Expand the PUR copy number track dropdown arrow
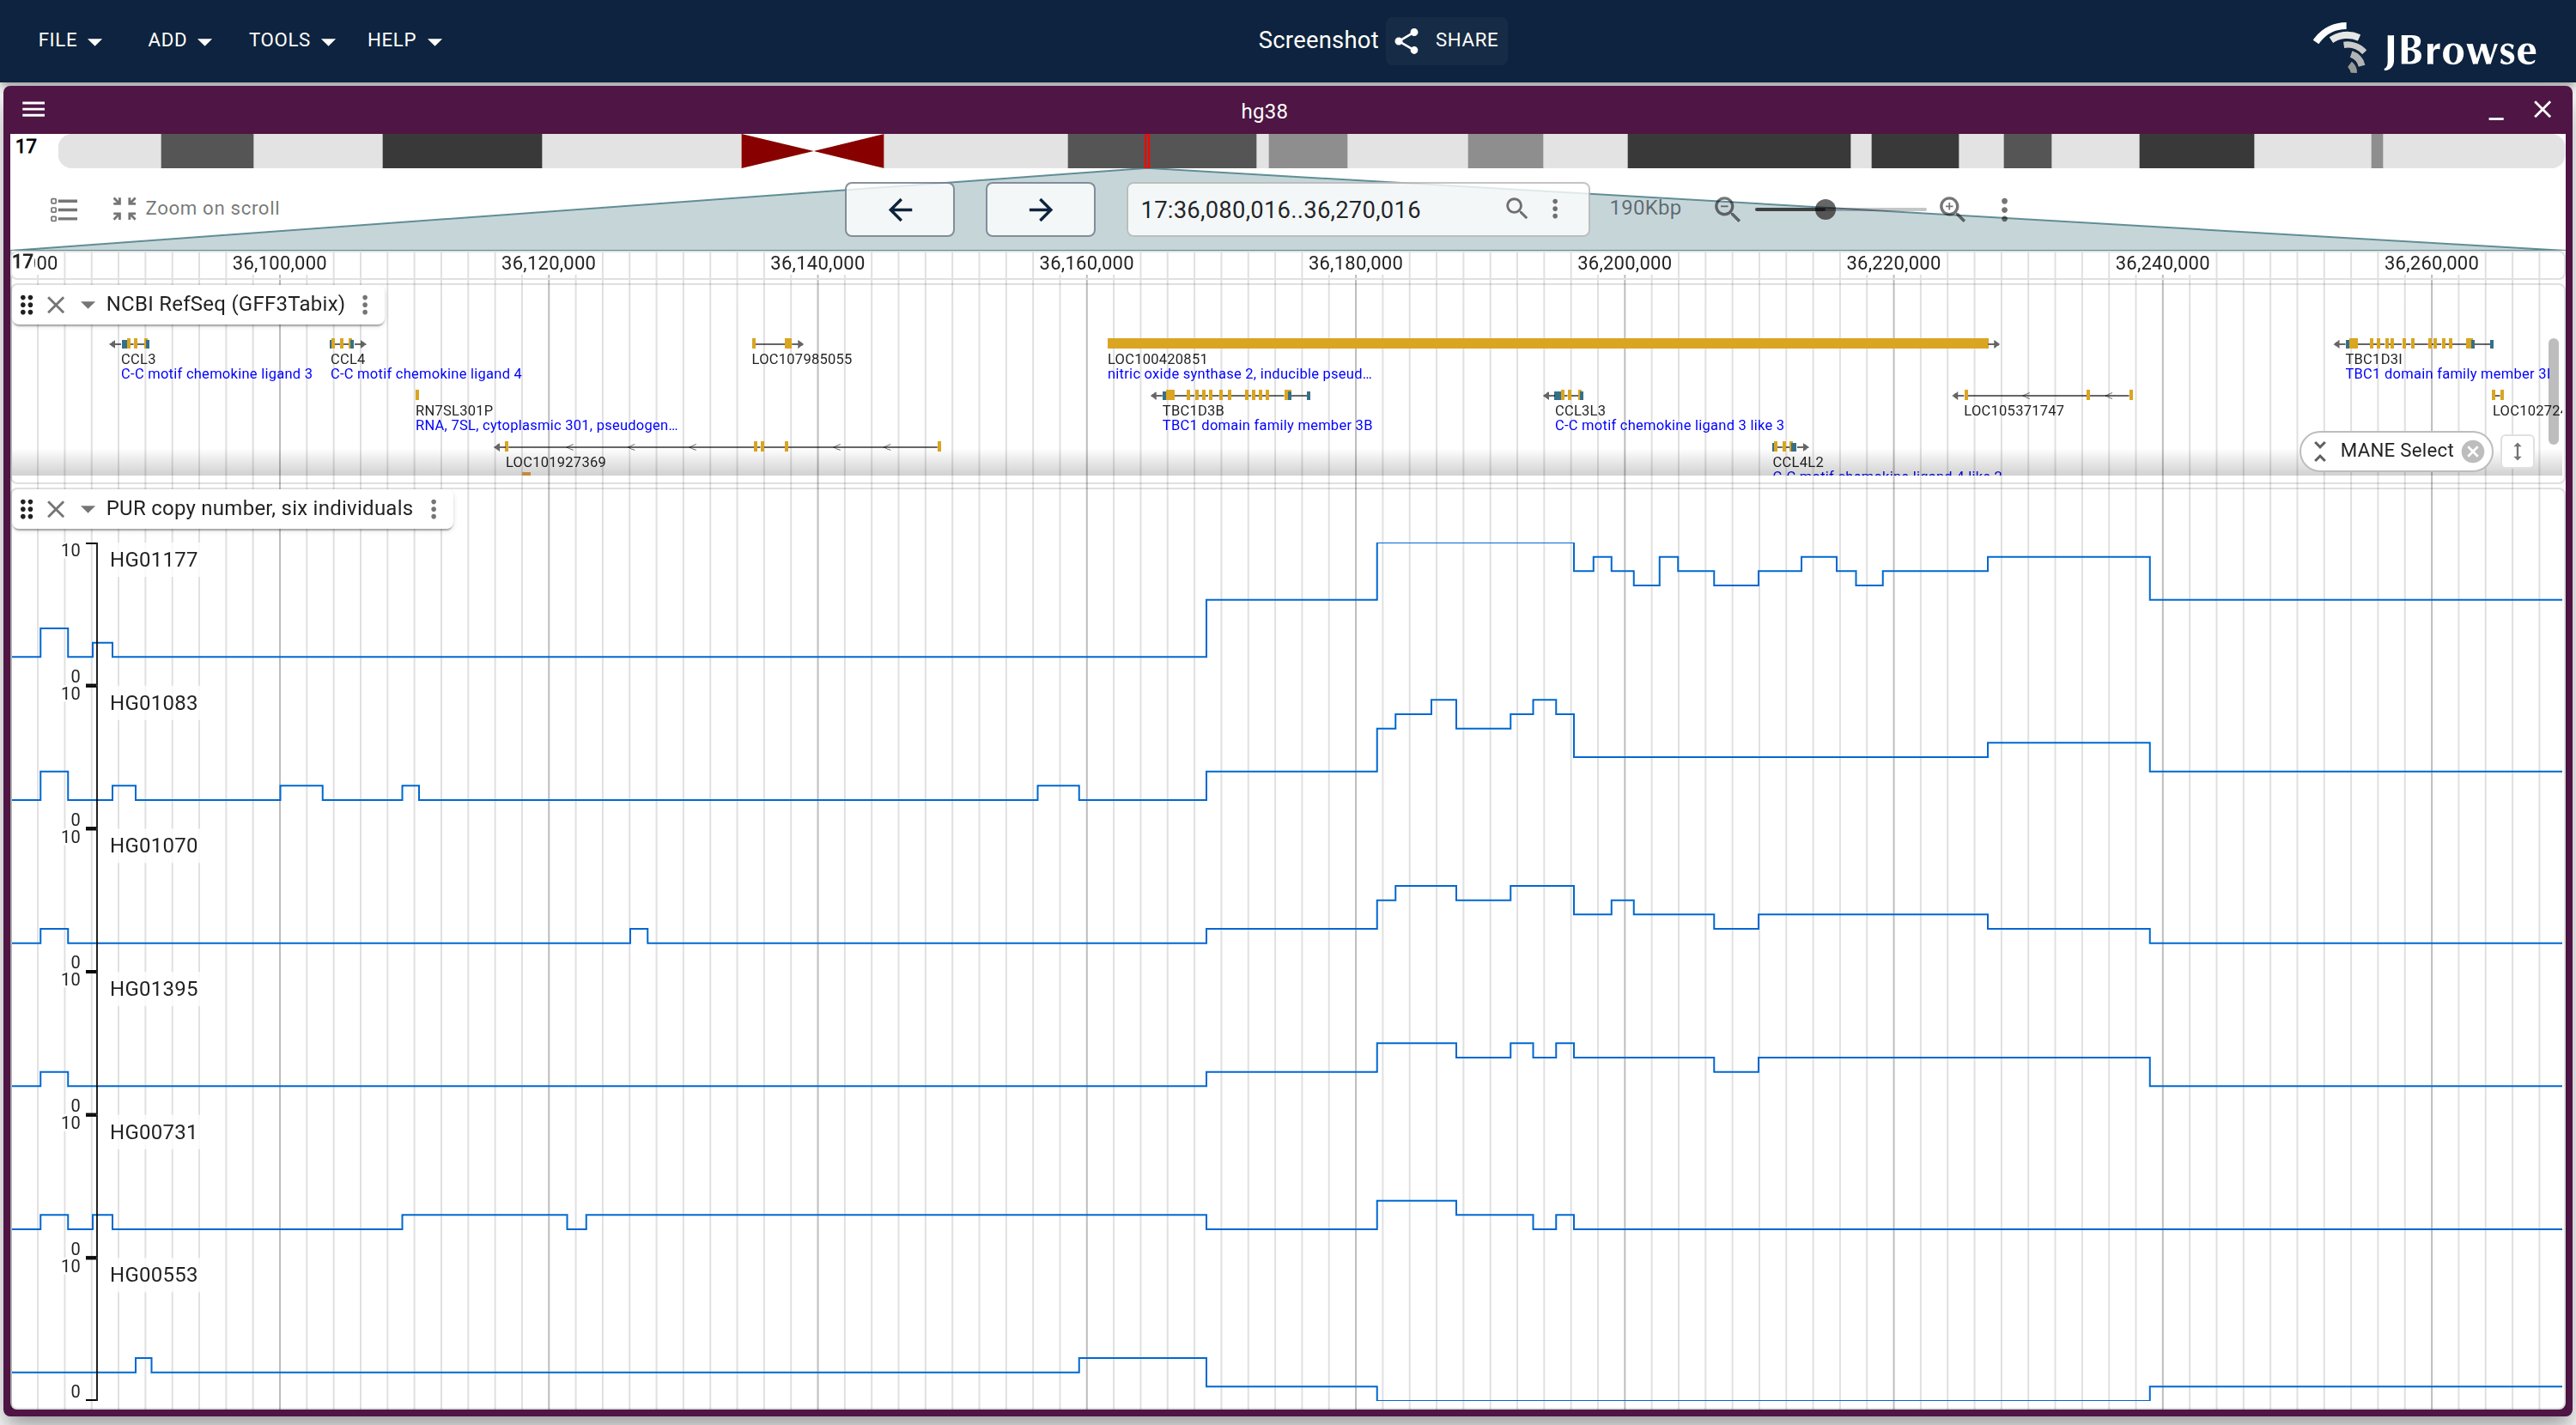Image resolution: width=2576 pixels, height=1425 pixels. (x=88, y=509)
